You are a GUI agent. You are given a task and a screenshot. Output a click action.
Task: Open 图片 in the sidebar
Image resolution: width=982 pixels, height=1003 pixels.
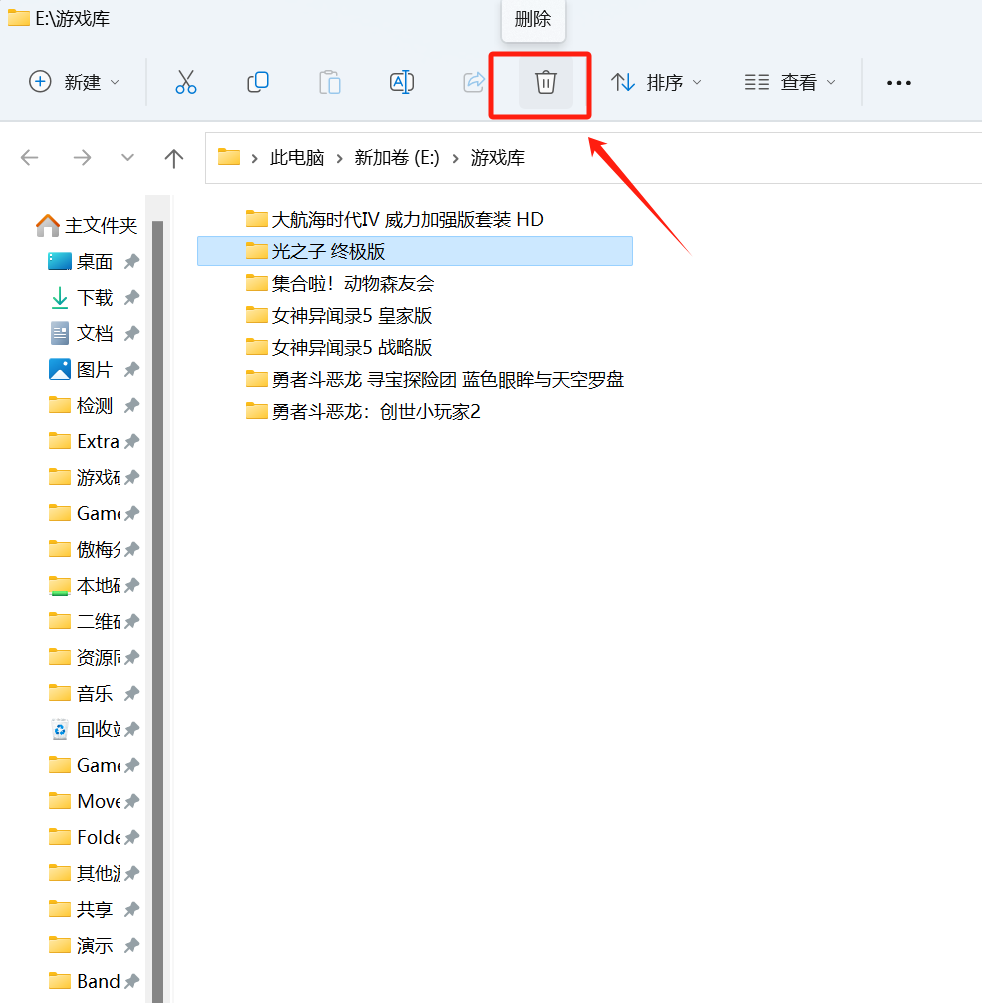[x=94, y=369]
